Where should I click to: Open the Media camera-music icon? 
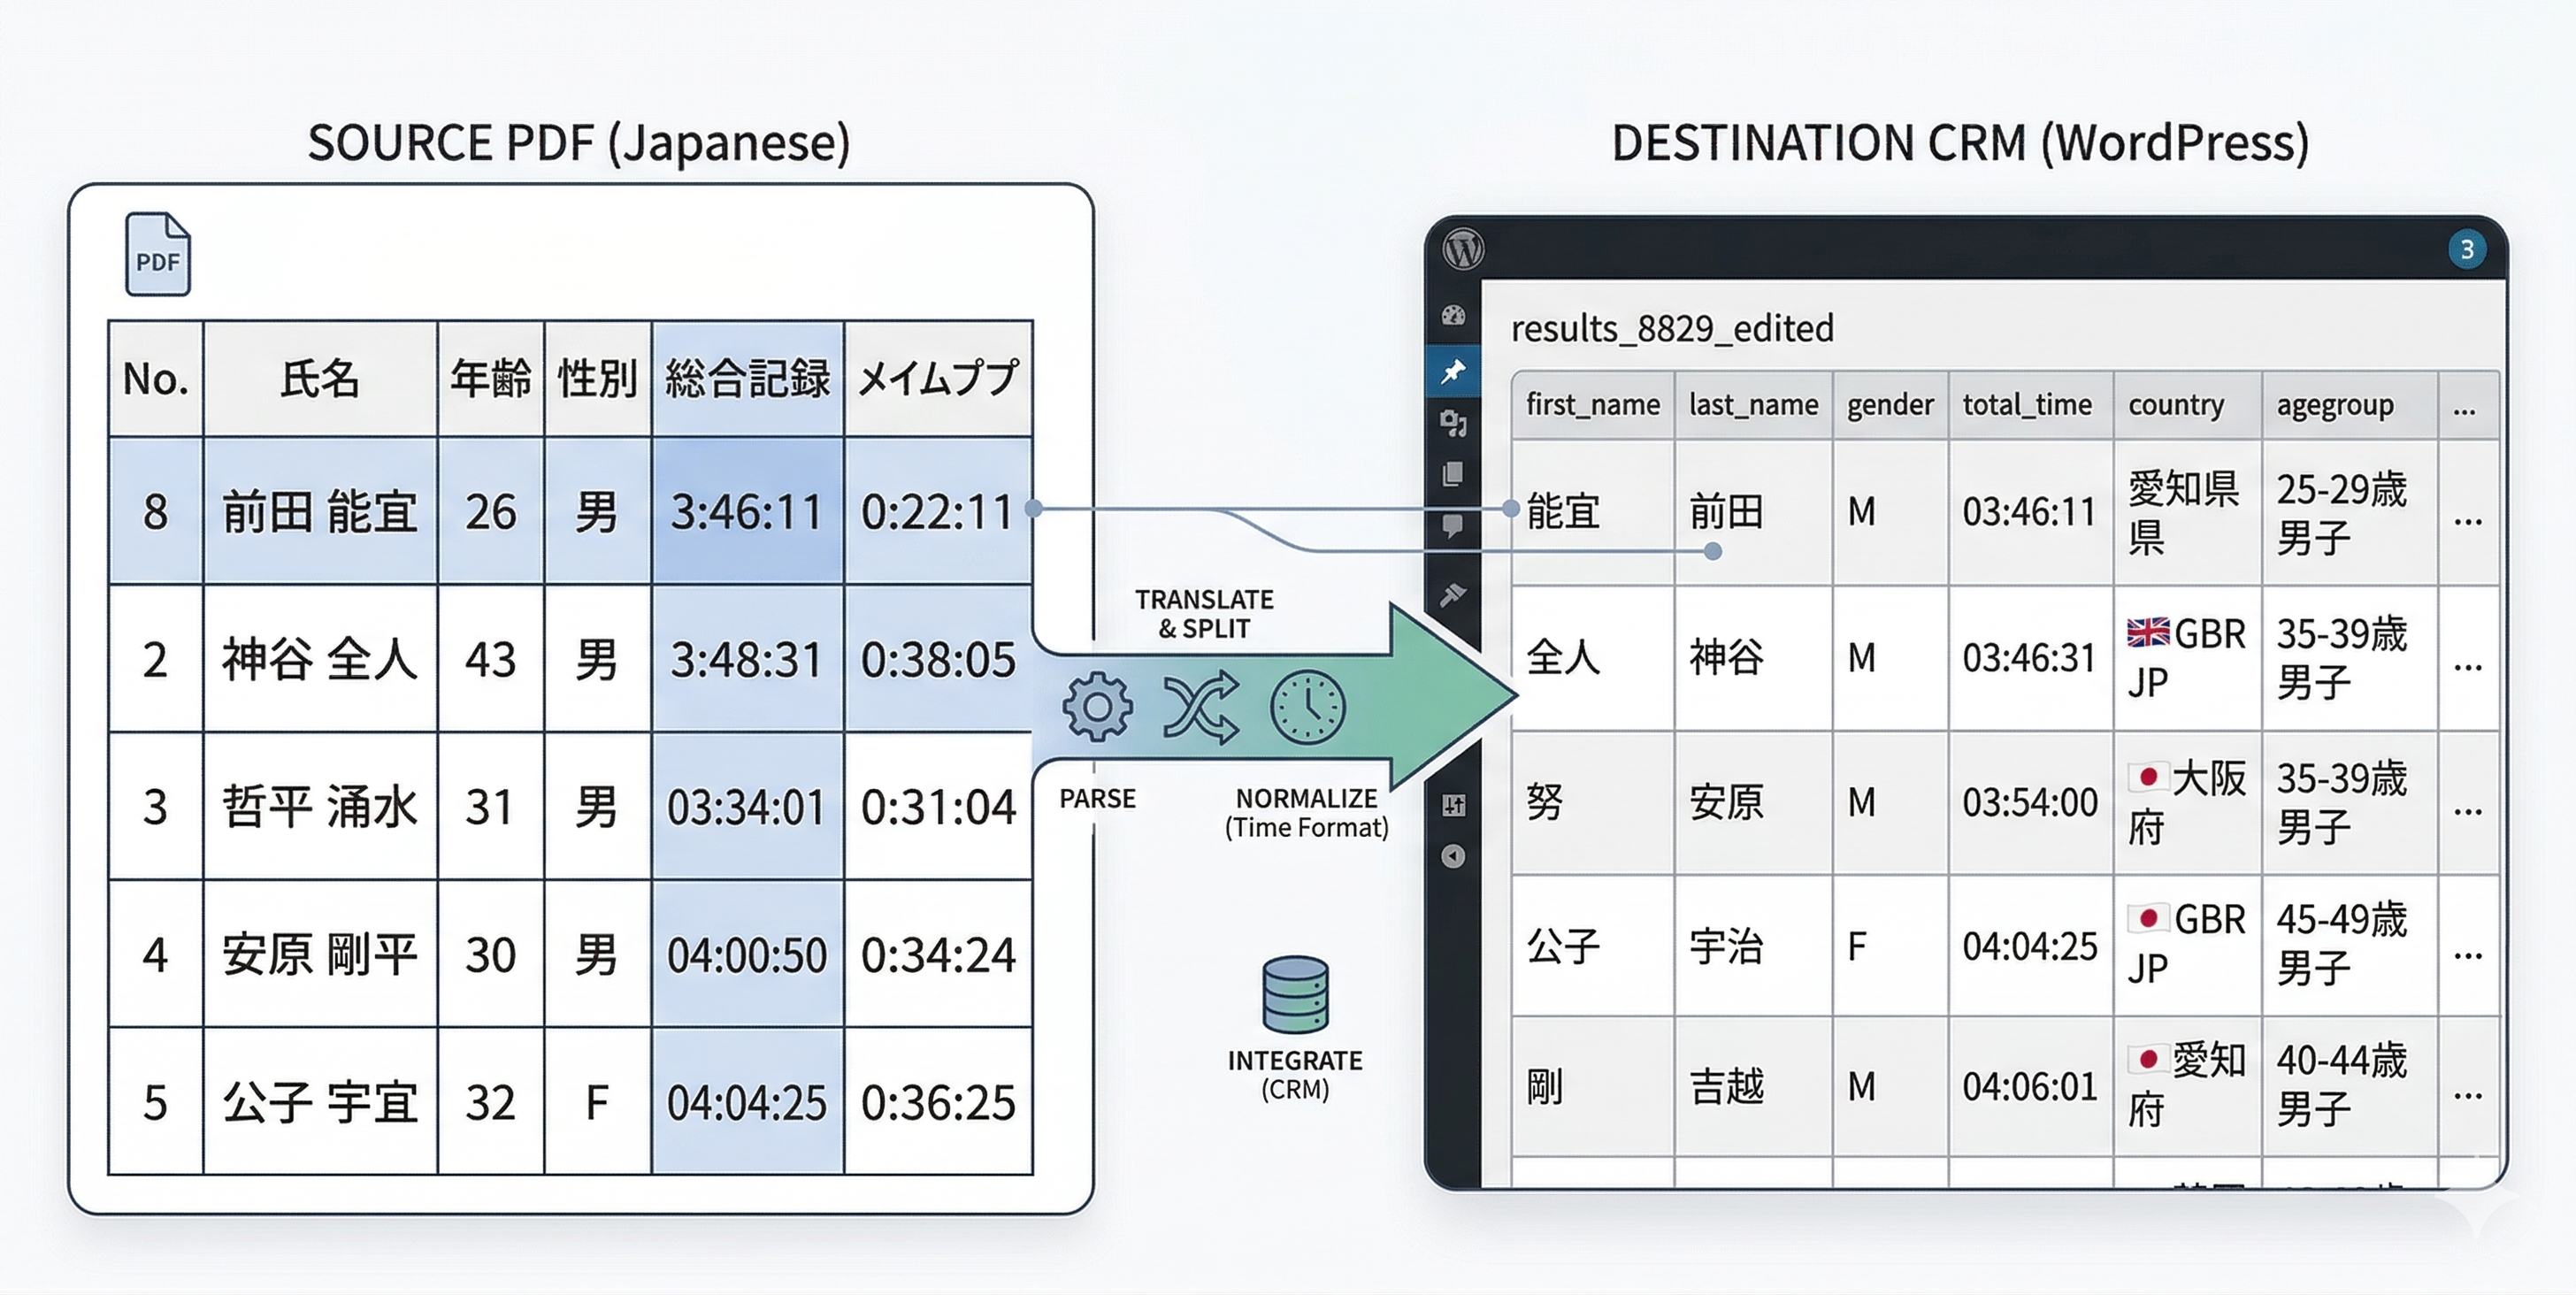pyautogui.click(x=1453, y=423)
